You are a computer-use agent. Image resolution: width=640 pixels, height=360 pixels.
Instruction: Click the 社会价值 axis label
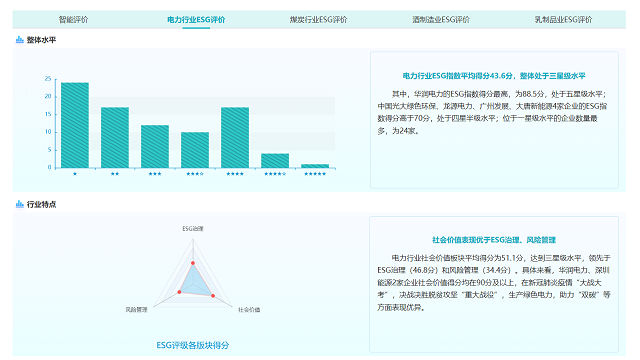pos(249,310)
